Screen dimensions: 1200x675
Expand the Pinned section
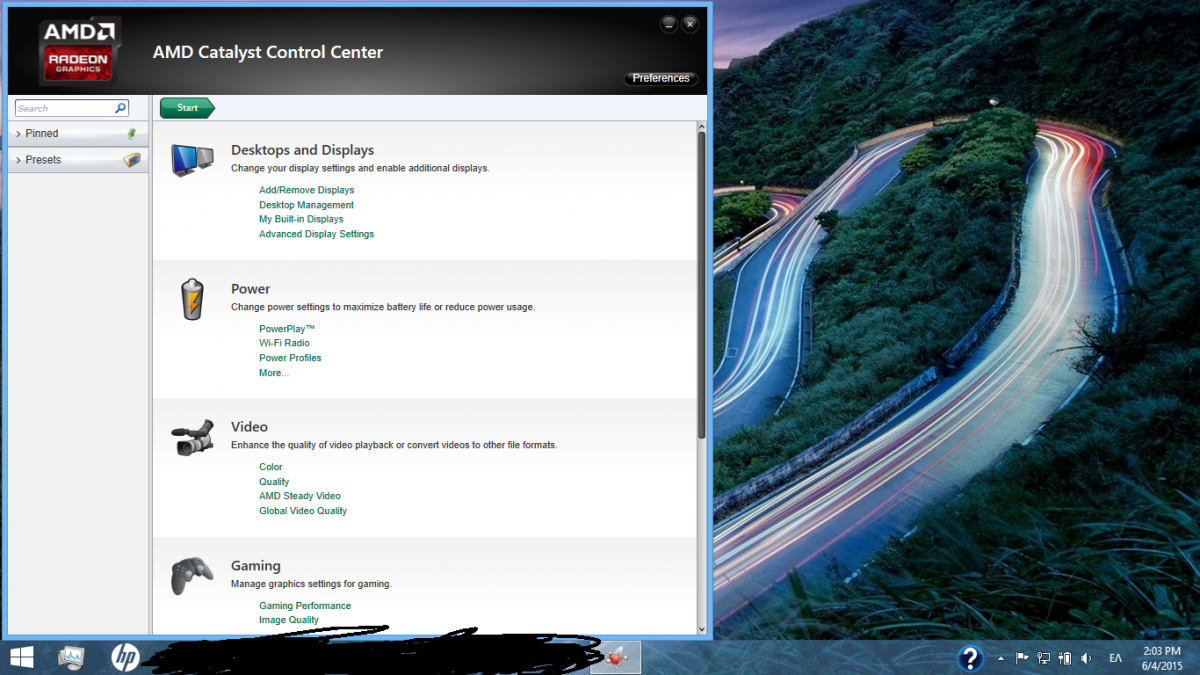click(x=78, y=133)
